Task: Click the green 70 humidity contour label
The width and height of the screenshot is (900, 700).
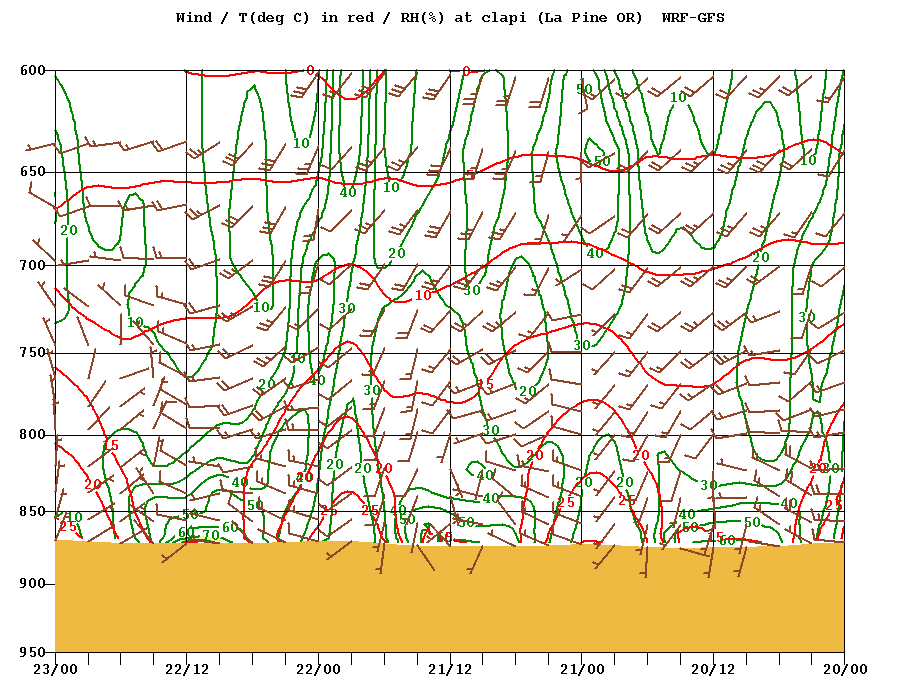Action: (211, 535)
